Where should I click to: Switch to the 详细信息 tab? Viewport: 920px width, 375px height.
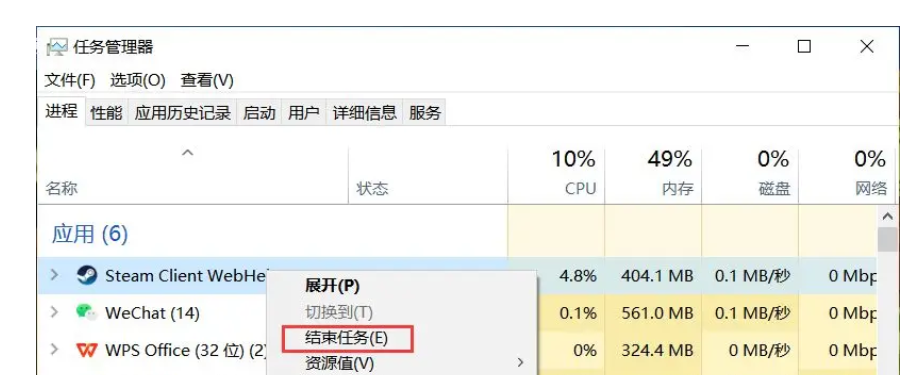tap(364, 113)
